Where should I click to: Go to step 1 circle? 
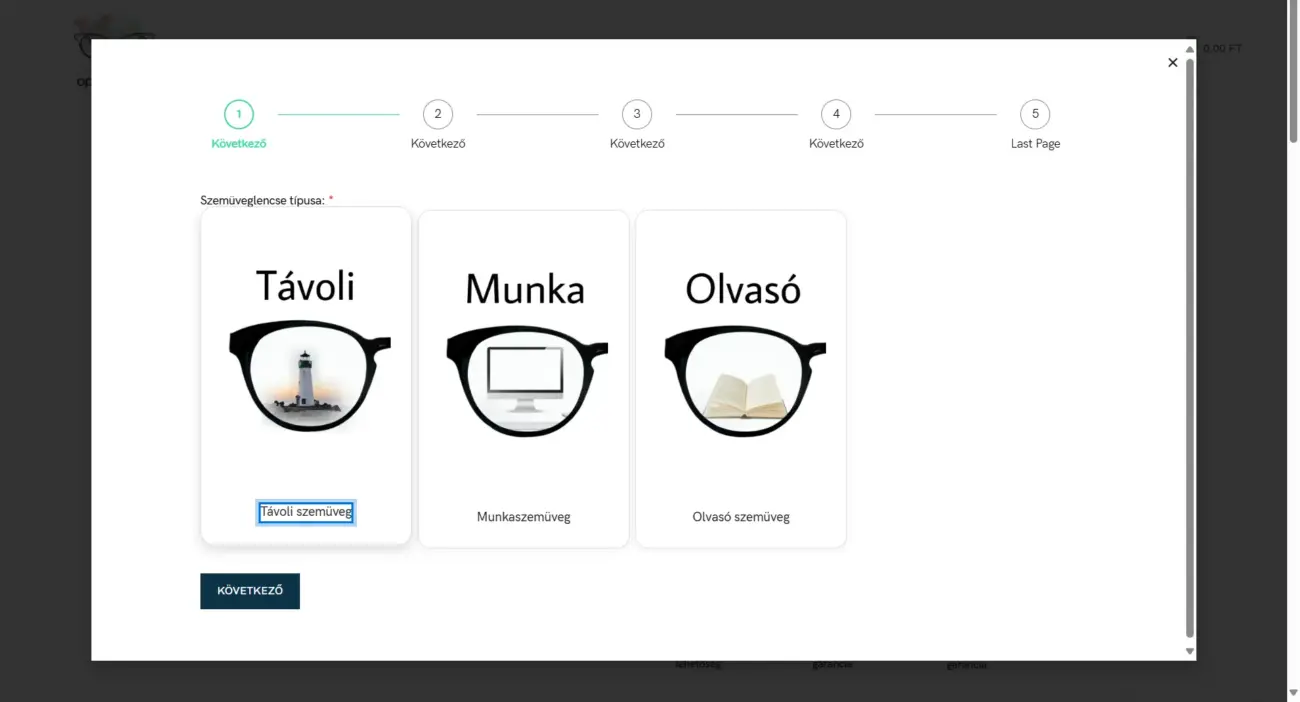coord(239,114)
